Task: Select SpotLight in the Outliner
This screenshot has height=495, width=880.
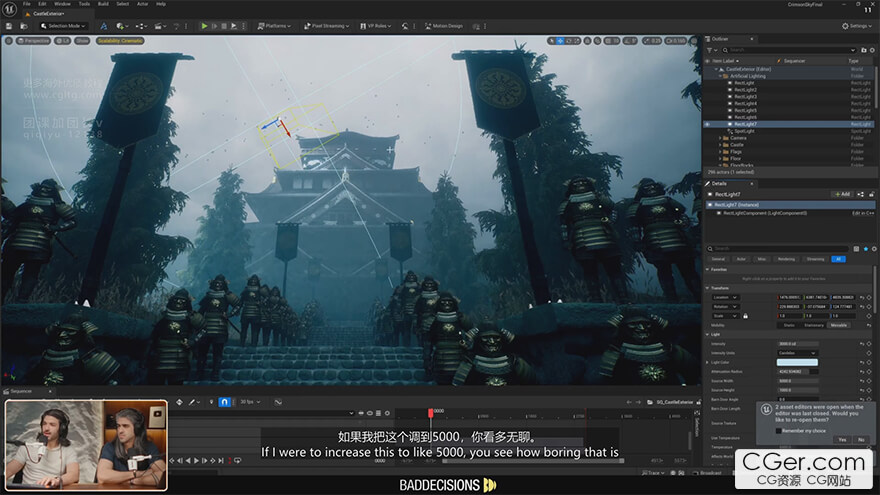Action: (x=744, y=131)
